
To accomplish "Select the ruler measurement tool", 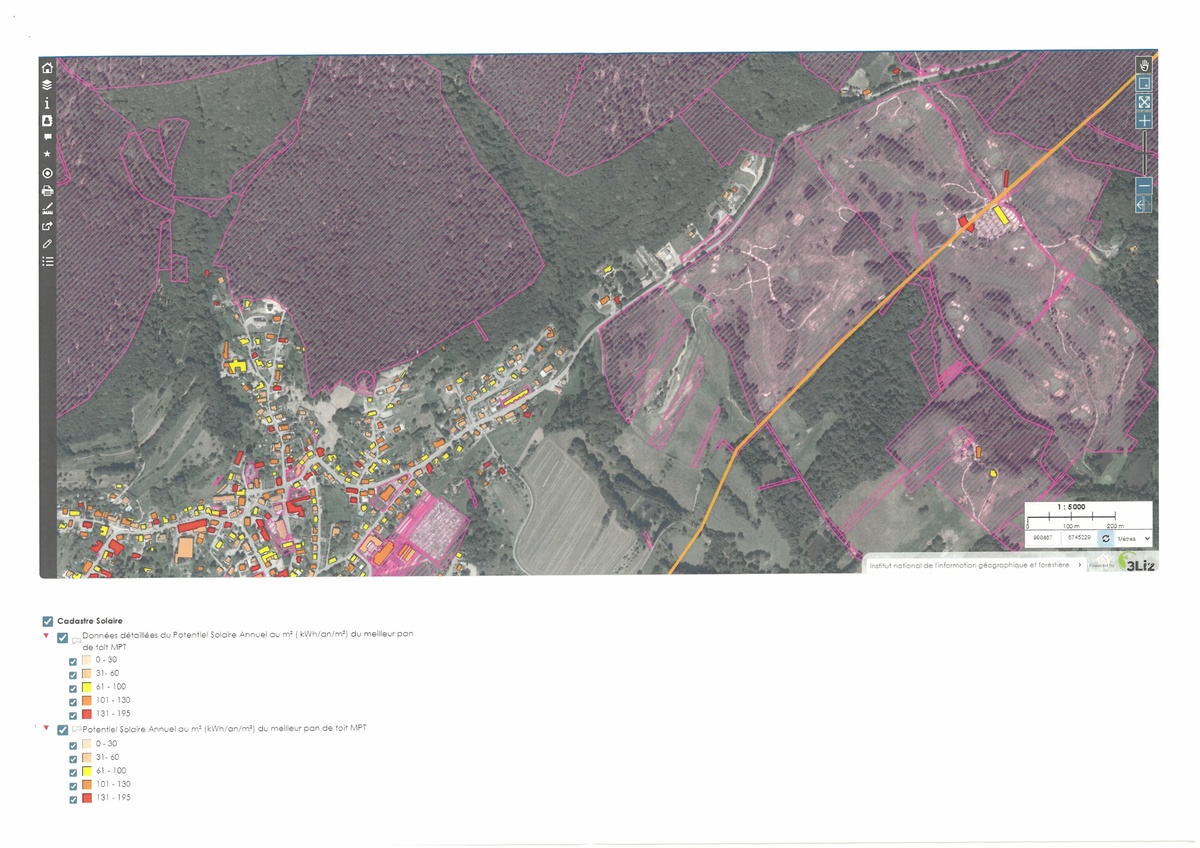I will (47, 209).
